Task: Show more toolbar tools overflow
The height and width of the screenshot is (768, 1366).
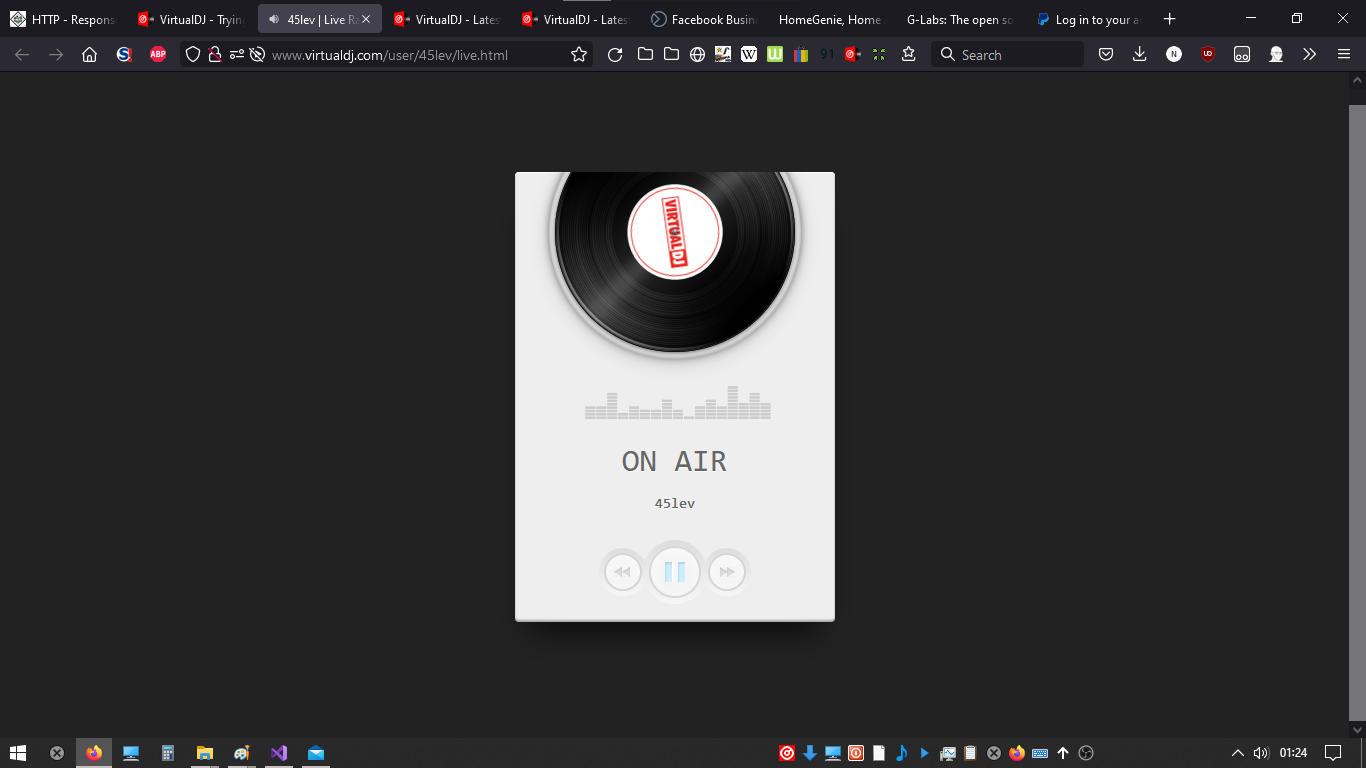Action: point(1310,55)
